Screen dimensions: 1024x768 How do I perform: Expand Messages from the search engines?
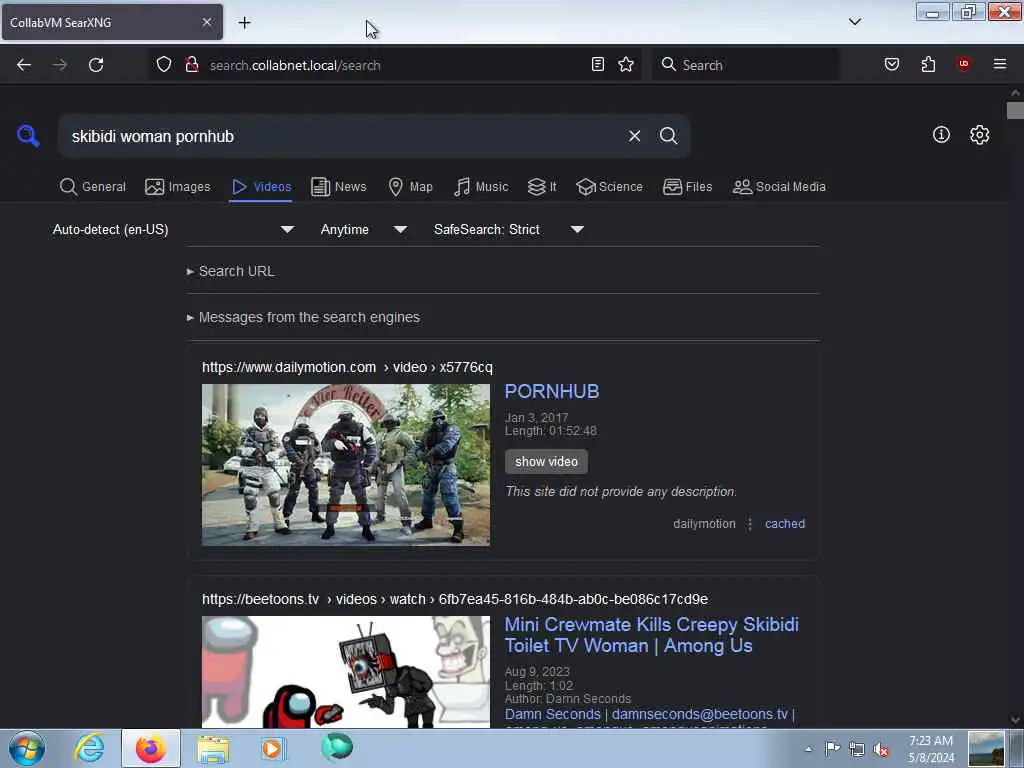tap(303, 317)
